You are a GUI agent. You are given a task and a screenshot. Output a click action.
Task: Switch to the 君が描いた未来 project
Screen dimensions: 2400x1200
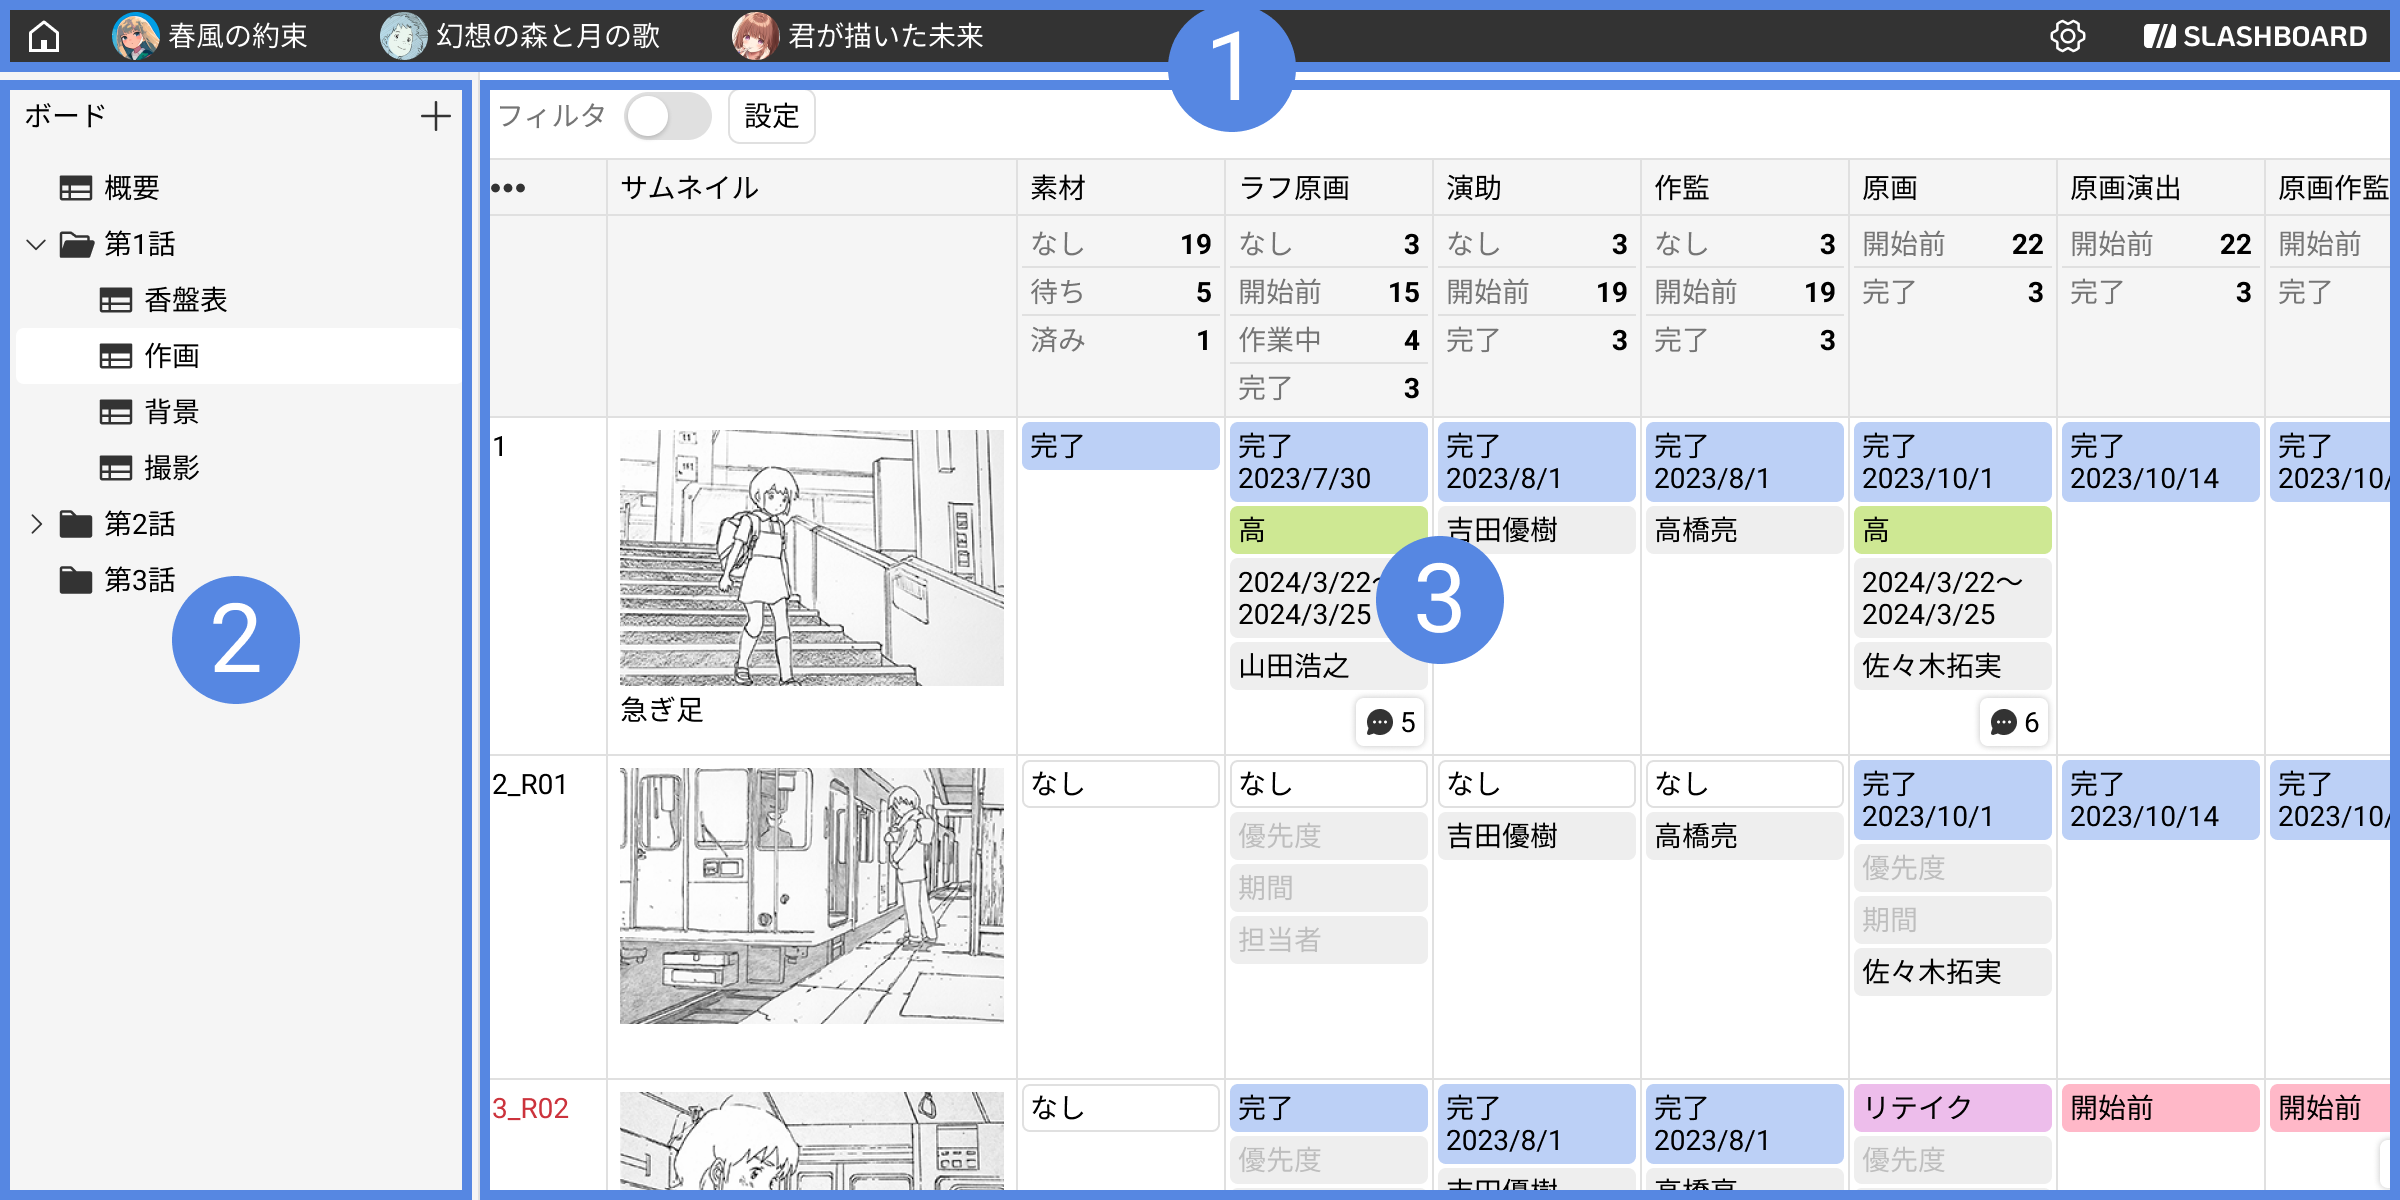coord(884,36)
